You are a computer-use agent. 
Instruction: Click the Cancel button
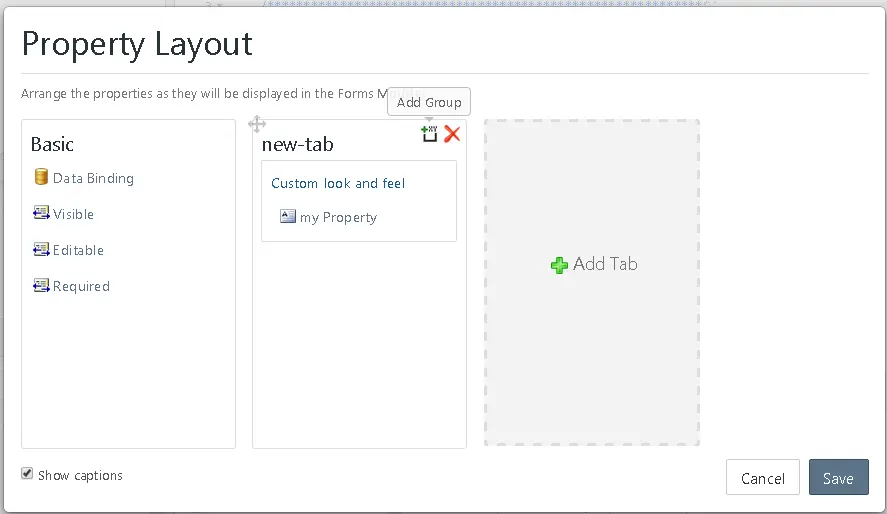tap(763, 477)
